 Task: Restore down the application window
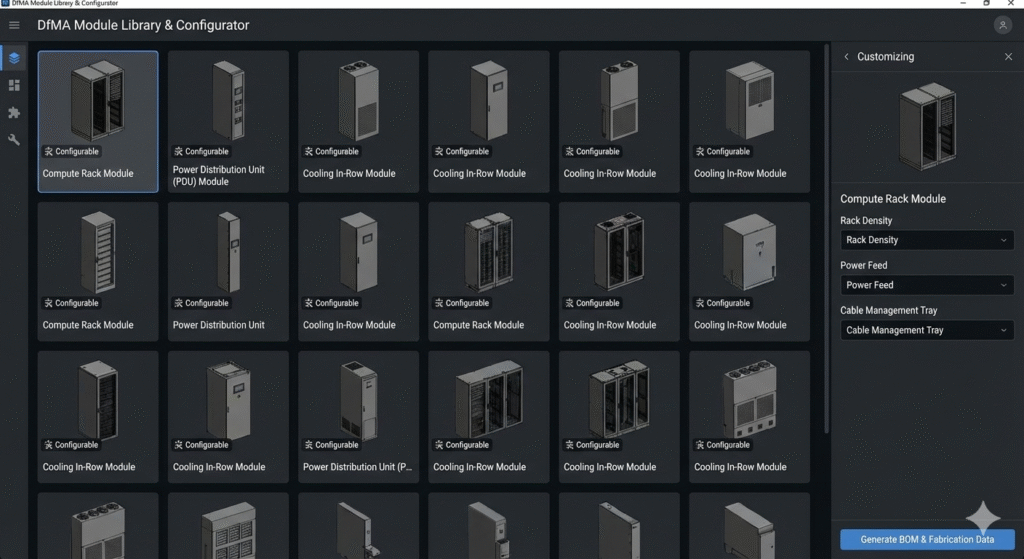pos(986,3)
